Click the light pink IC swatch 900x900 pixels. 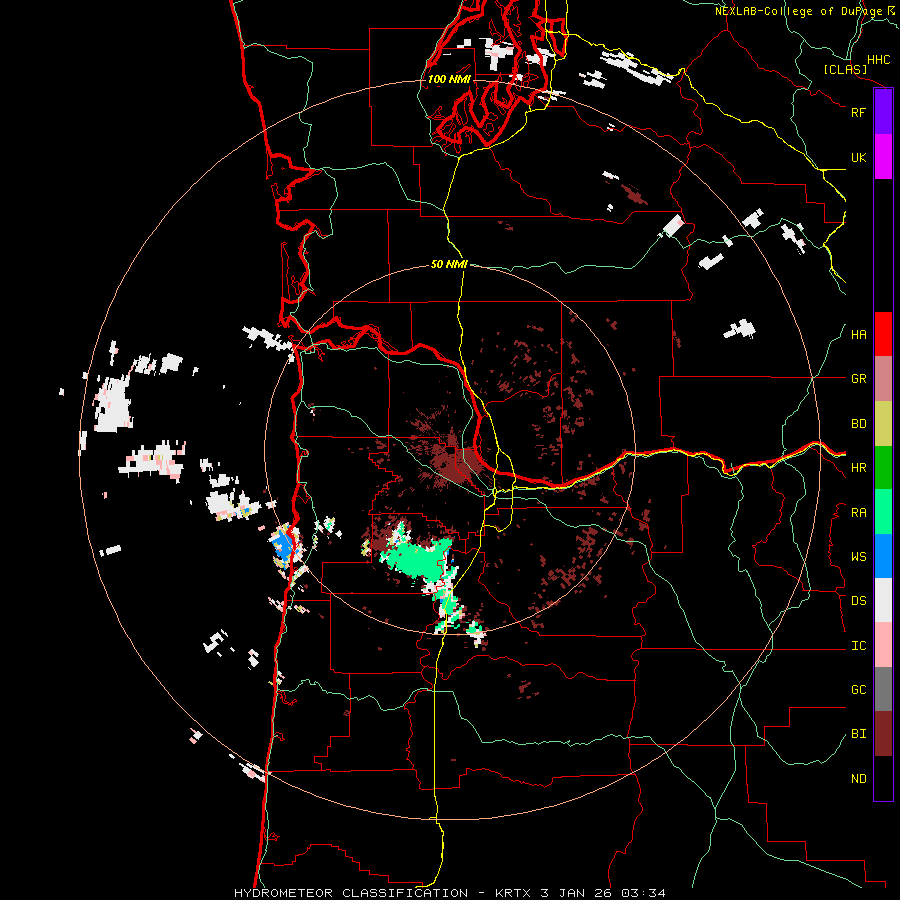[x=883, y=645]
